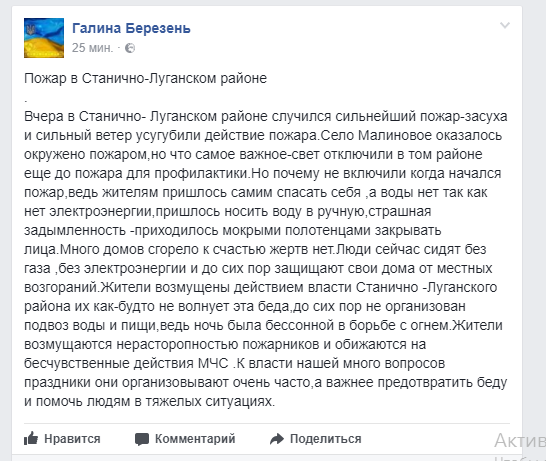Click the Windows activation watermark Актив
The height and width of the screenshot is (461, 546).
(520, 440)
